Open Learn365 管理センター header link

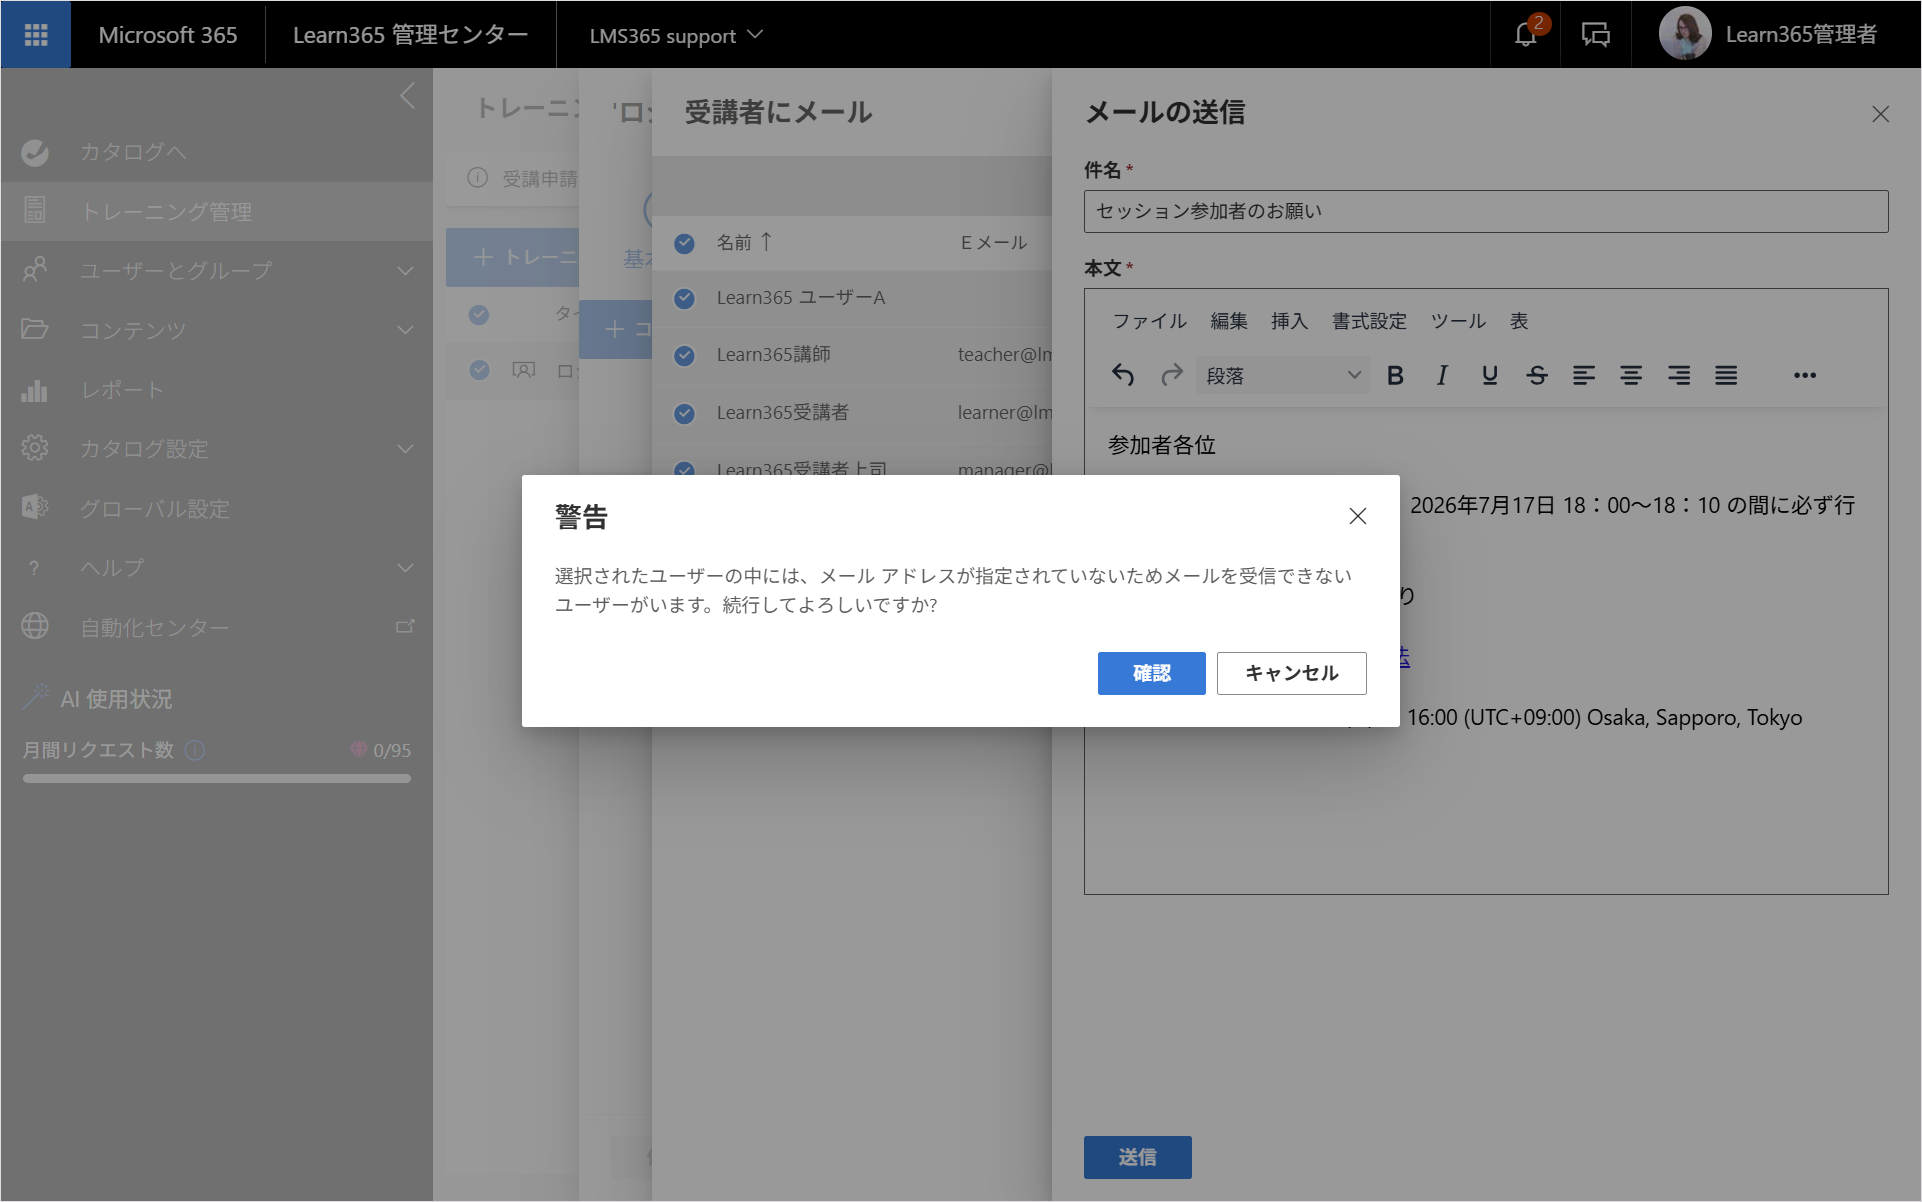[410, 35]
